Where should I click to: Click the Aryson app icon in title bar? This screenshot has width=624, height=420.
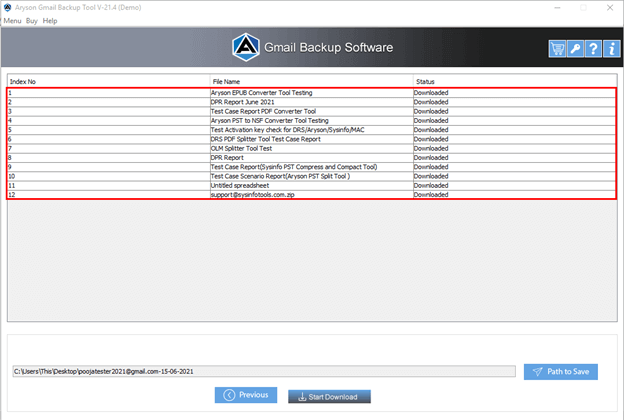[x=7, y=7]
